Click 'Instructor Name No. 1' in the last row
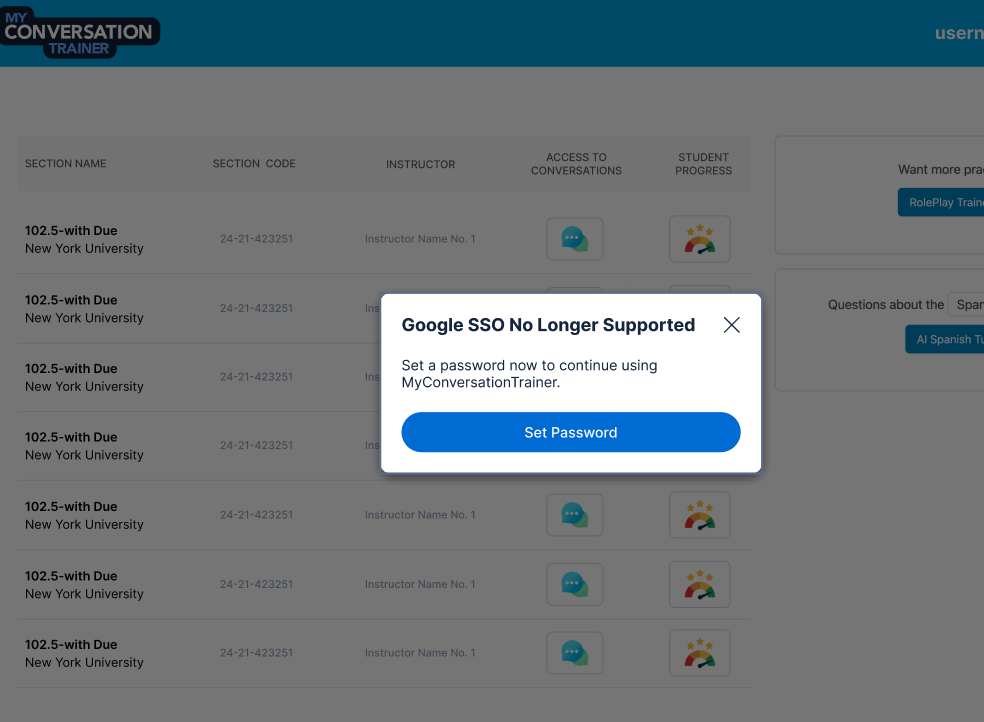This screenshot has height=722, width=984. pos(420,653)
